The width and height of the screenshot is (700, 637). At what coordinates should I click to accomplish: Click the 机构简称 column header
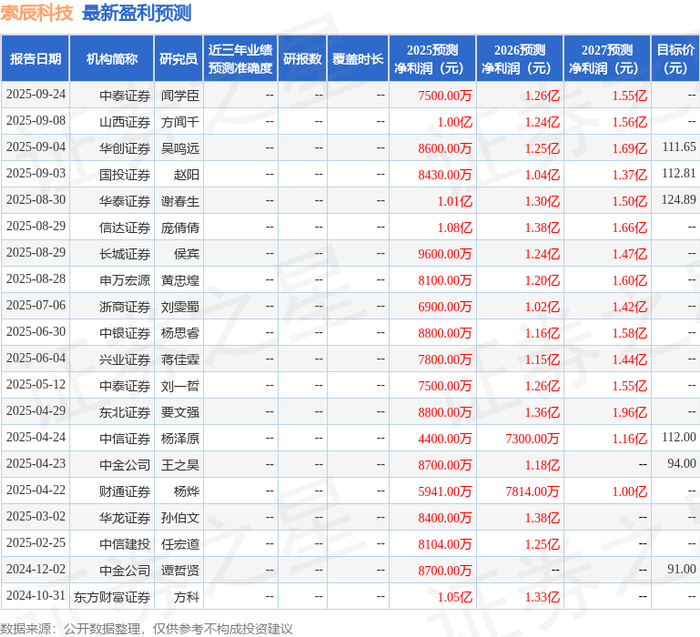pyautogui.click(x=112, y=59)
